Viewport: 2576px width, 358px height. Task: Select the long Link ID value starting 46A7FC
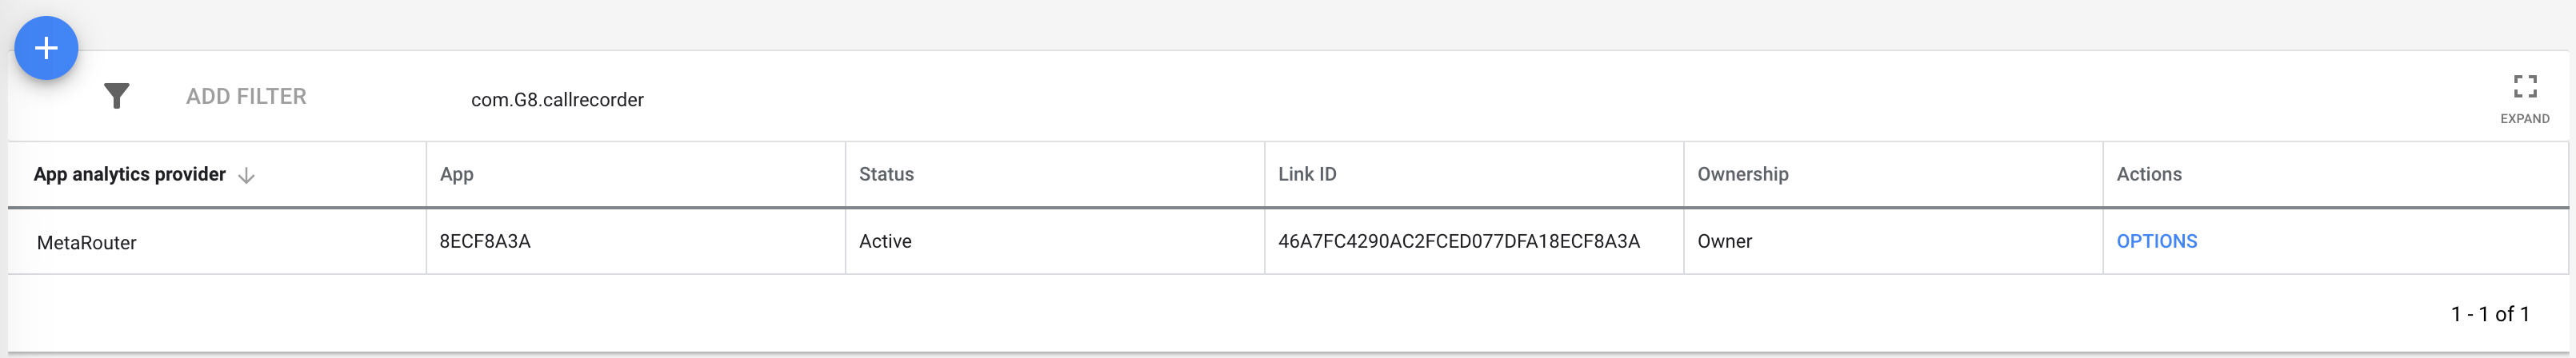point(1458,241)
